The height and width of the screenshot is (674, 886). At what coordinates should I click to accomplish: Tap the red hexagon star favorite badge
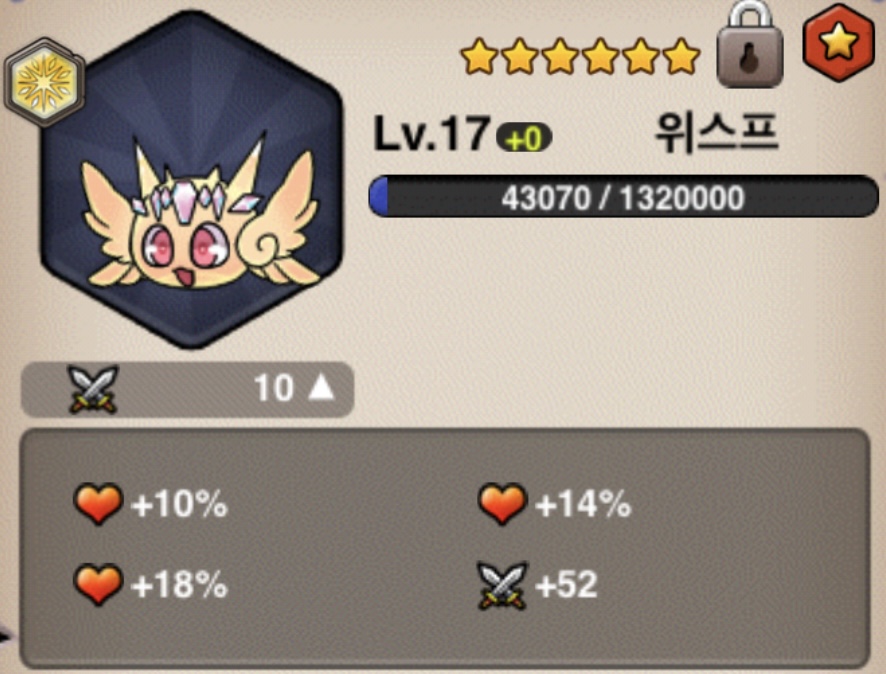(x=839, y=42)
